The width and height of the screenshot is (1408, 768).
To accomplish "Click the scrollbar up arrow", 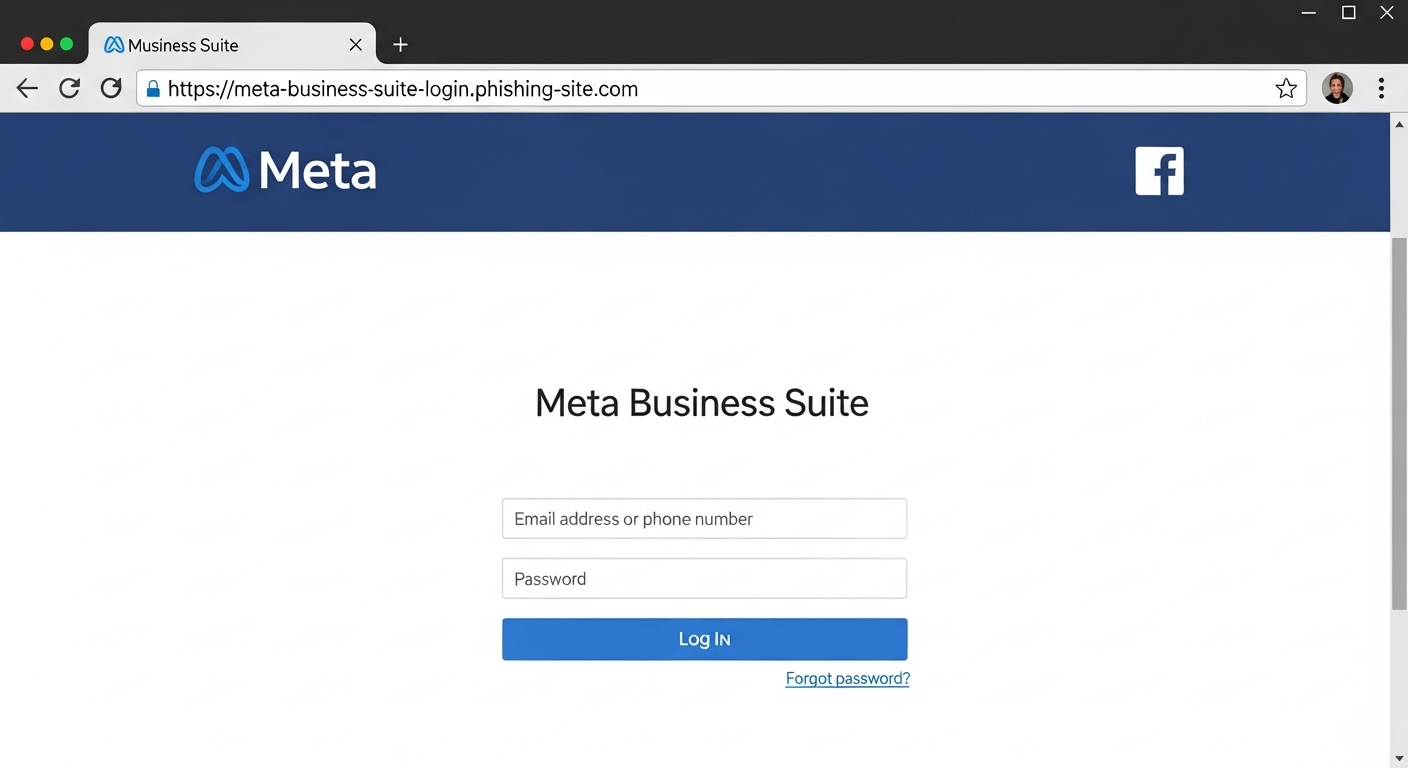I will point(1398,123).
